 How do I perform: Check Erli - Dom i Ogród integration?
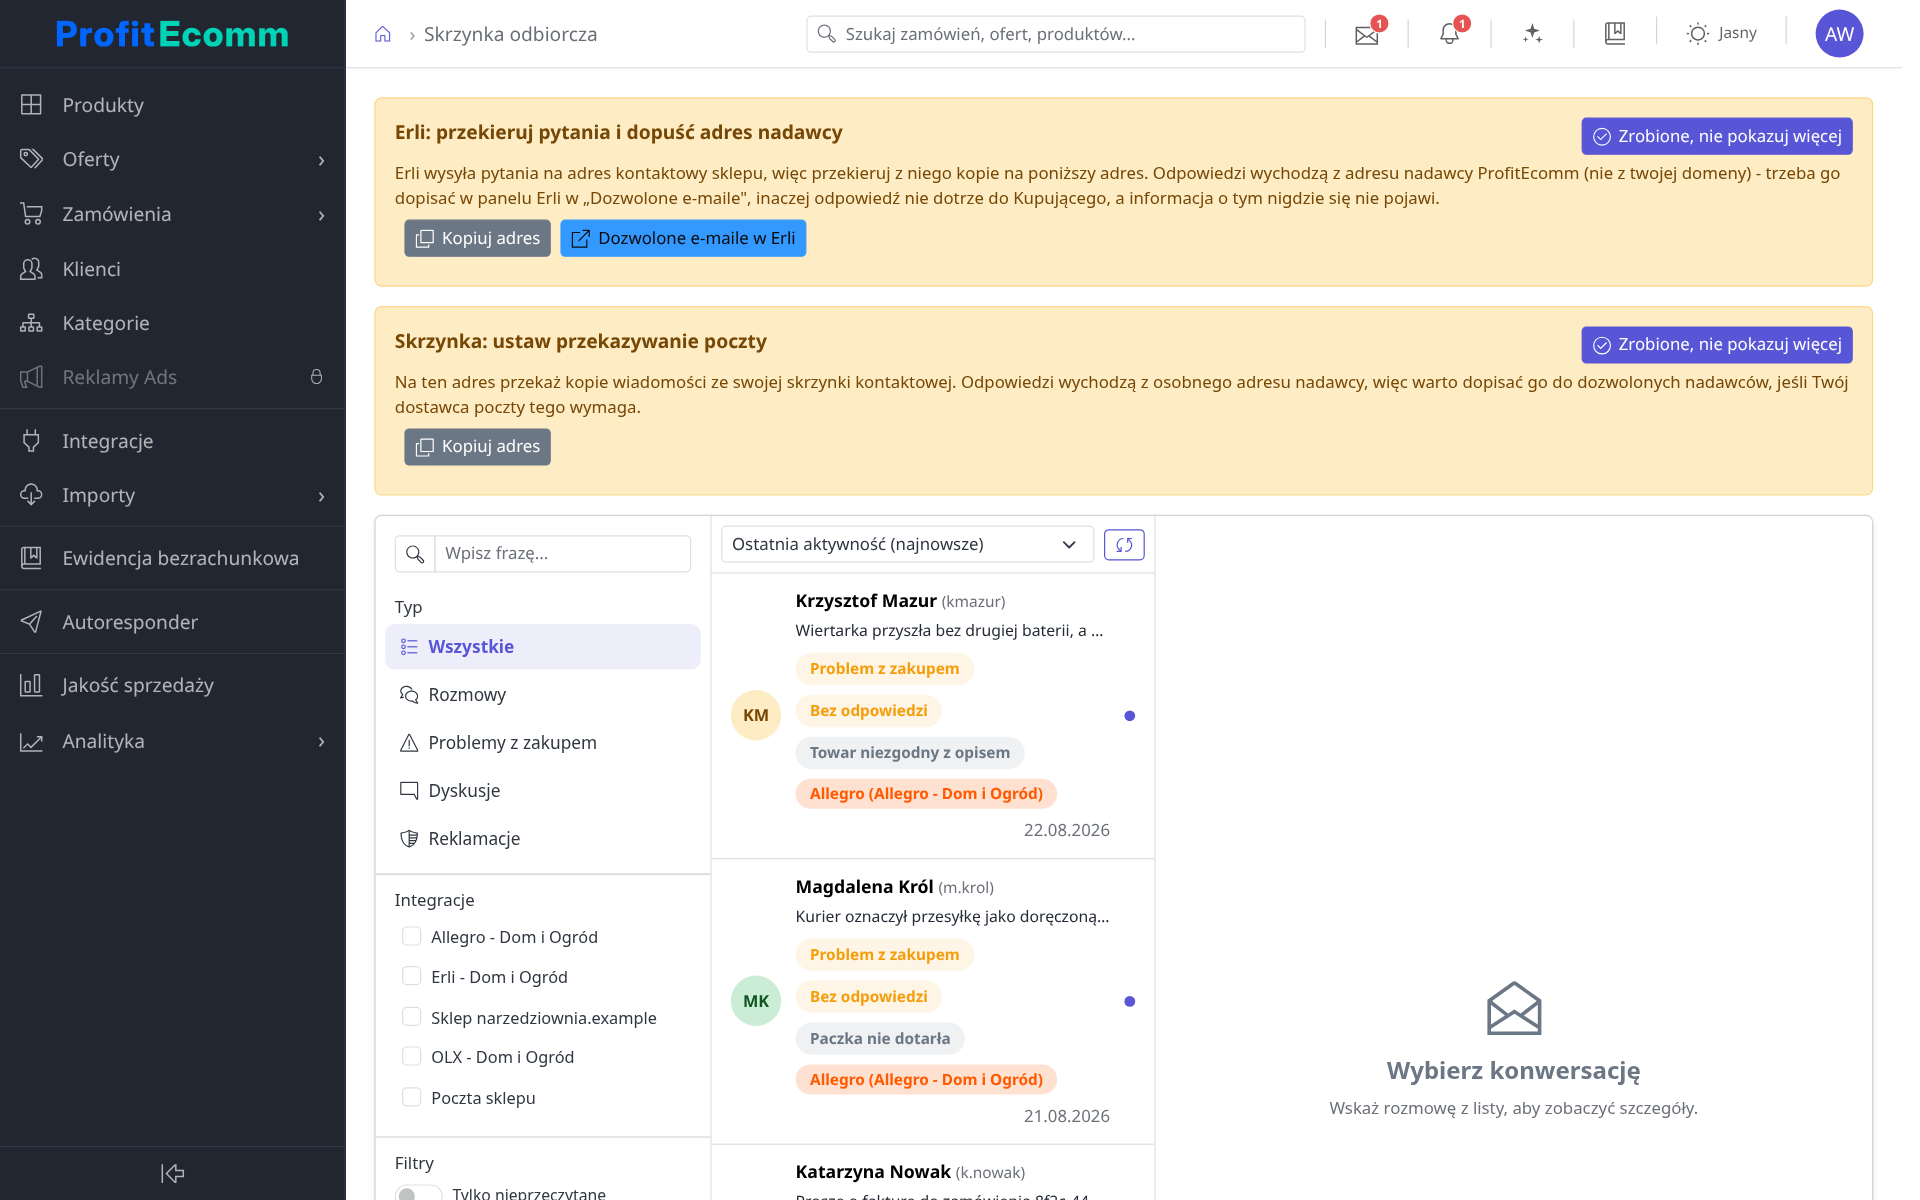tap(411, 976)
